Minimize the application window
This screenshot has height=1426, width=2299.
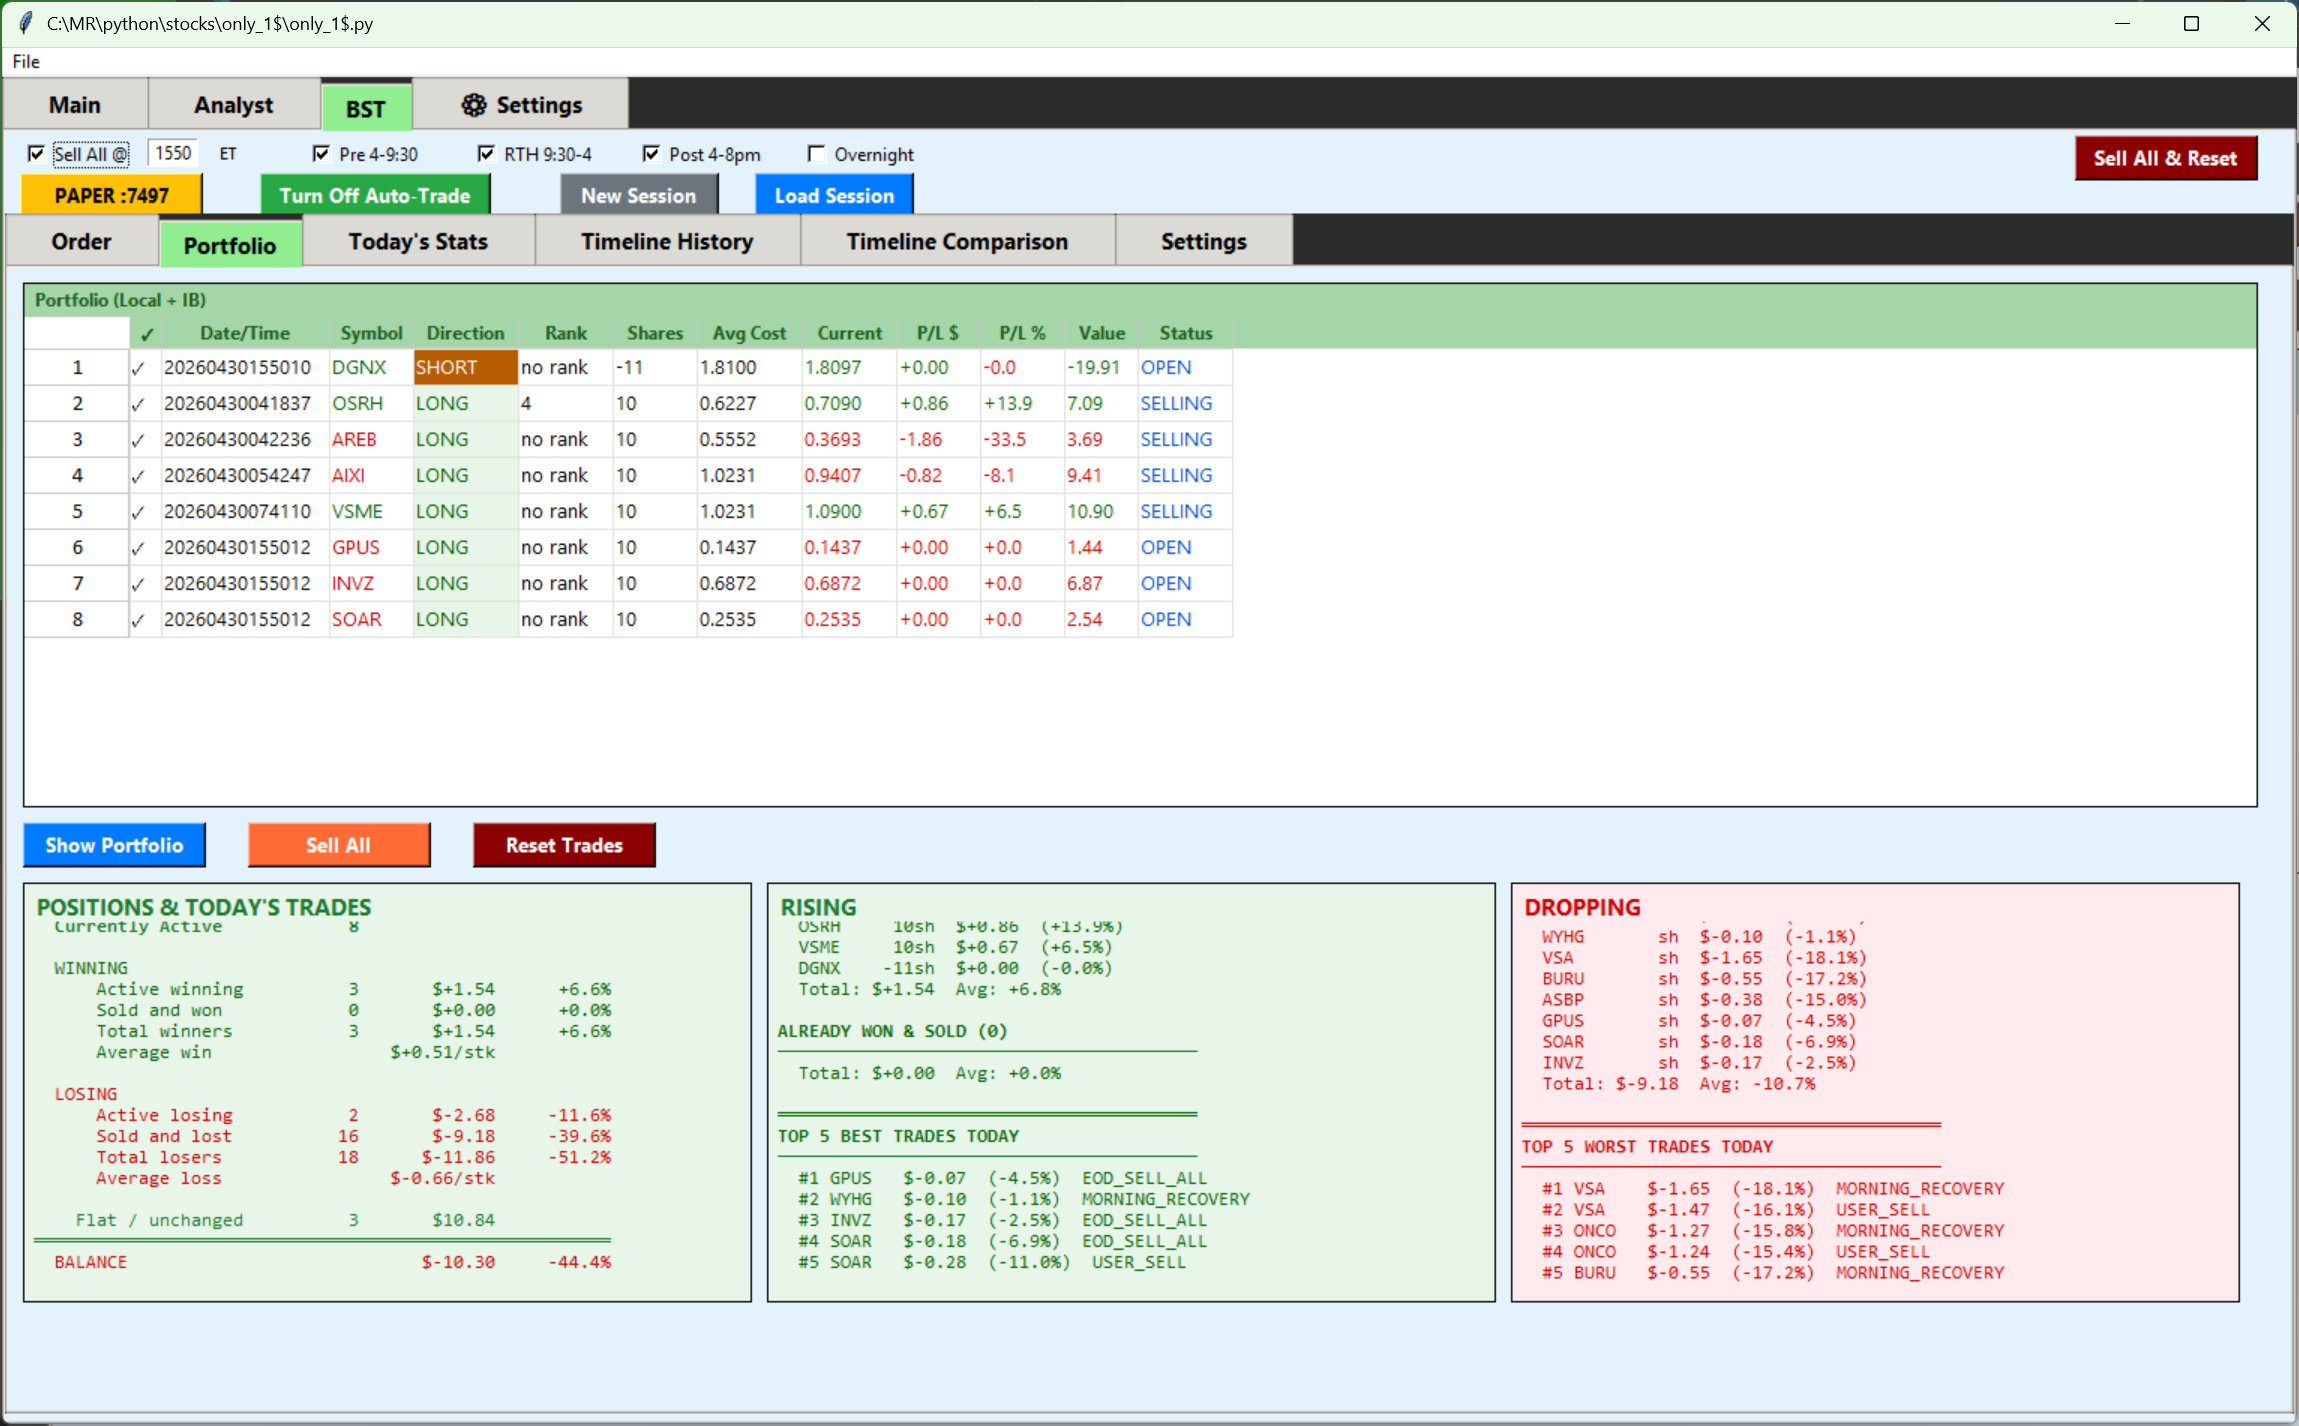(2122, 23)
